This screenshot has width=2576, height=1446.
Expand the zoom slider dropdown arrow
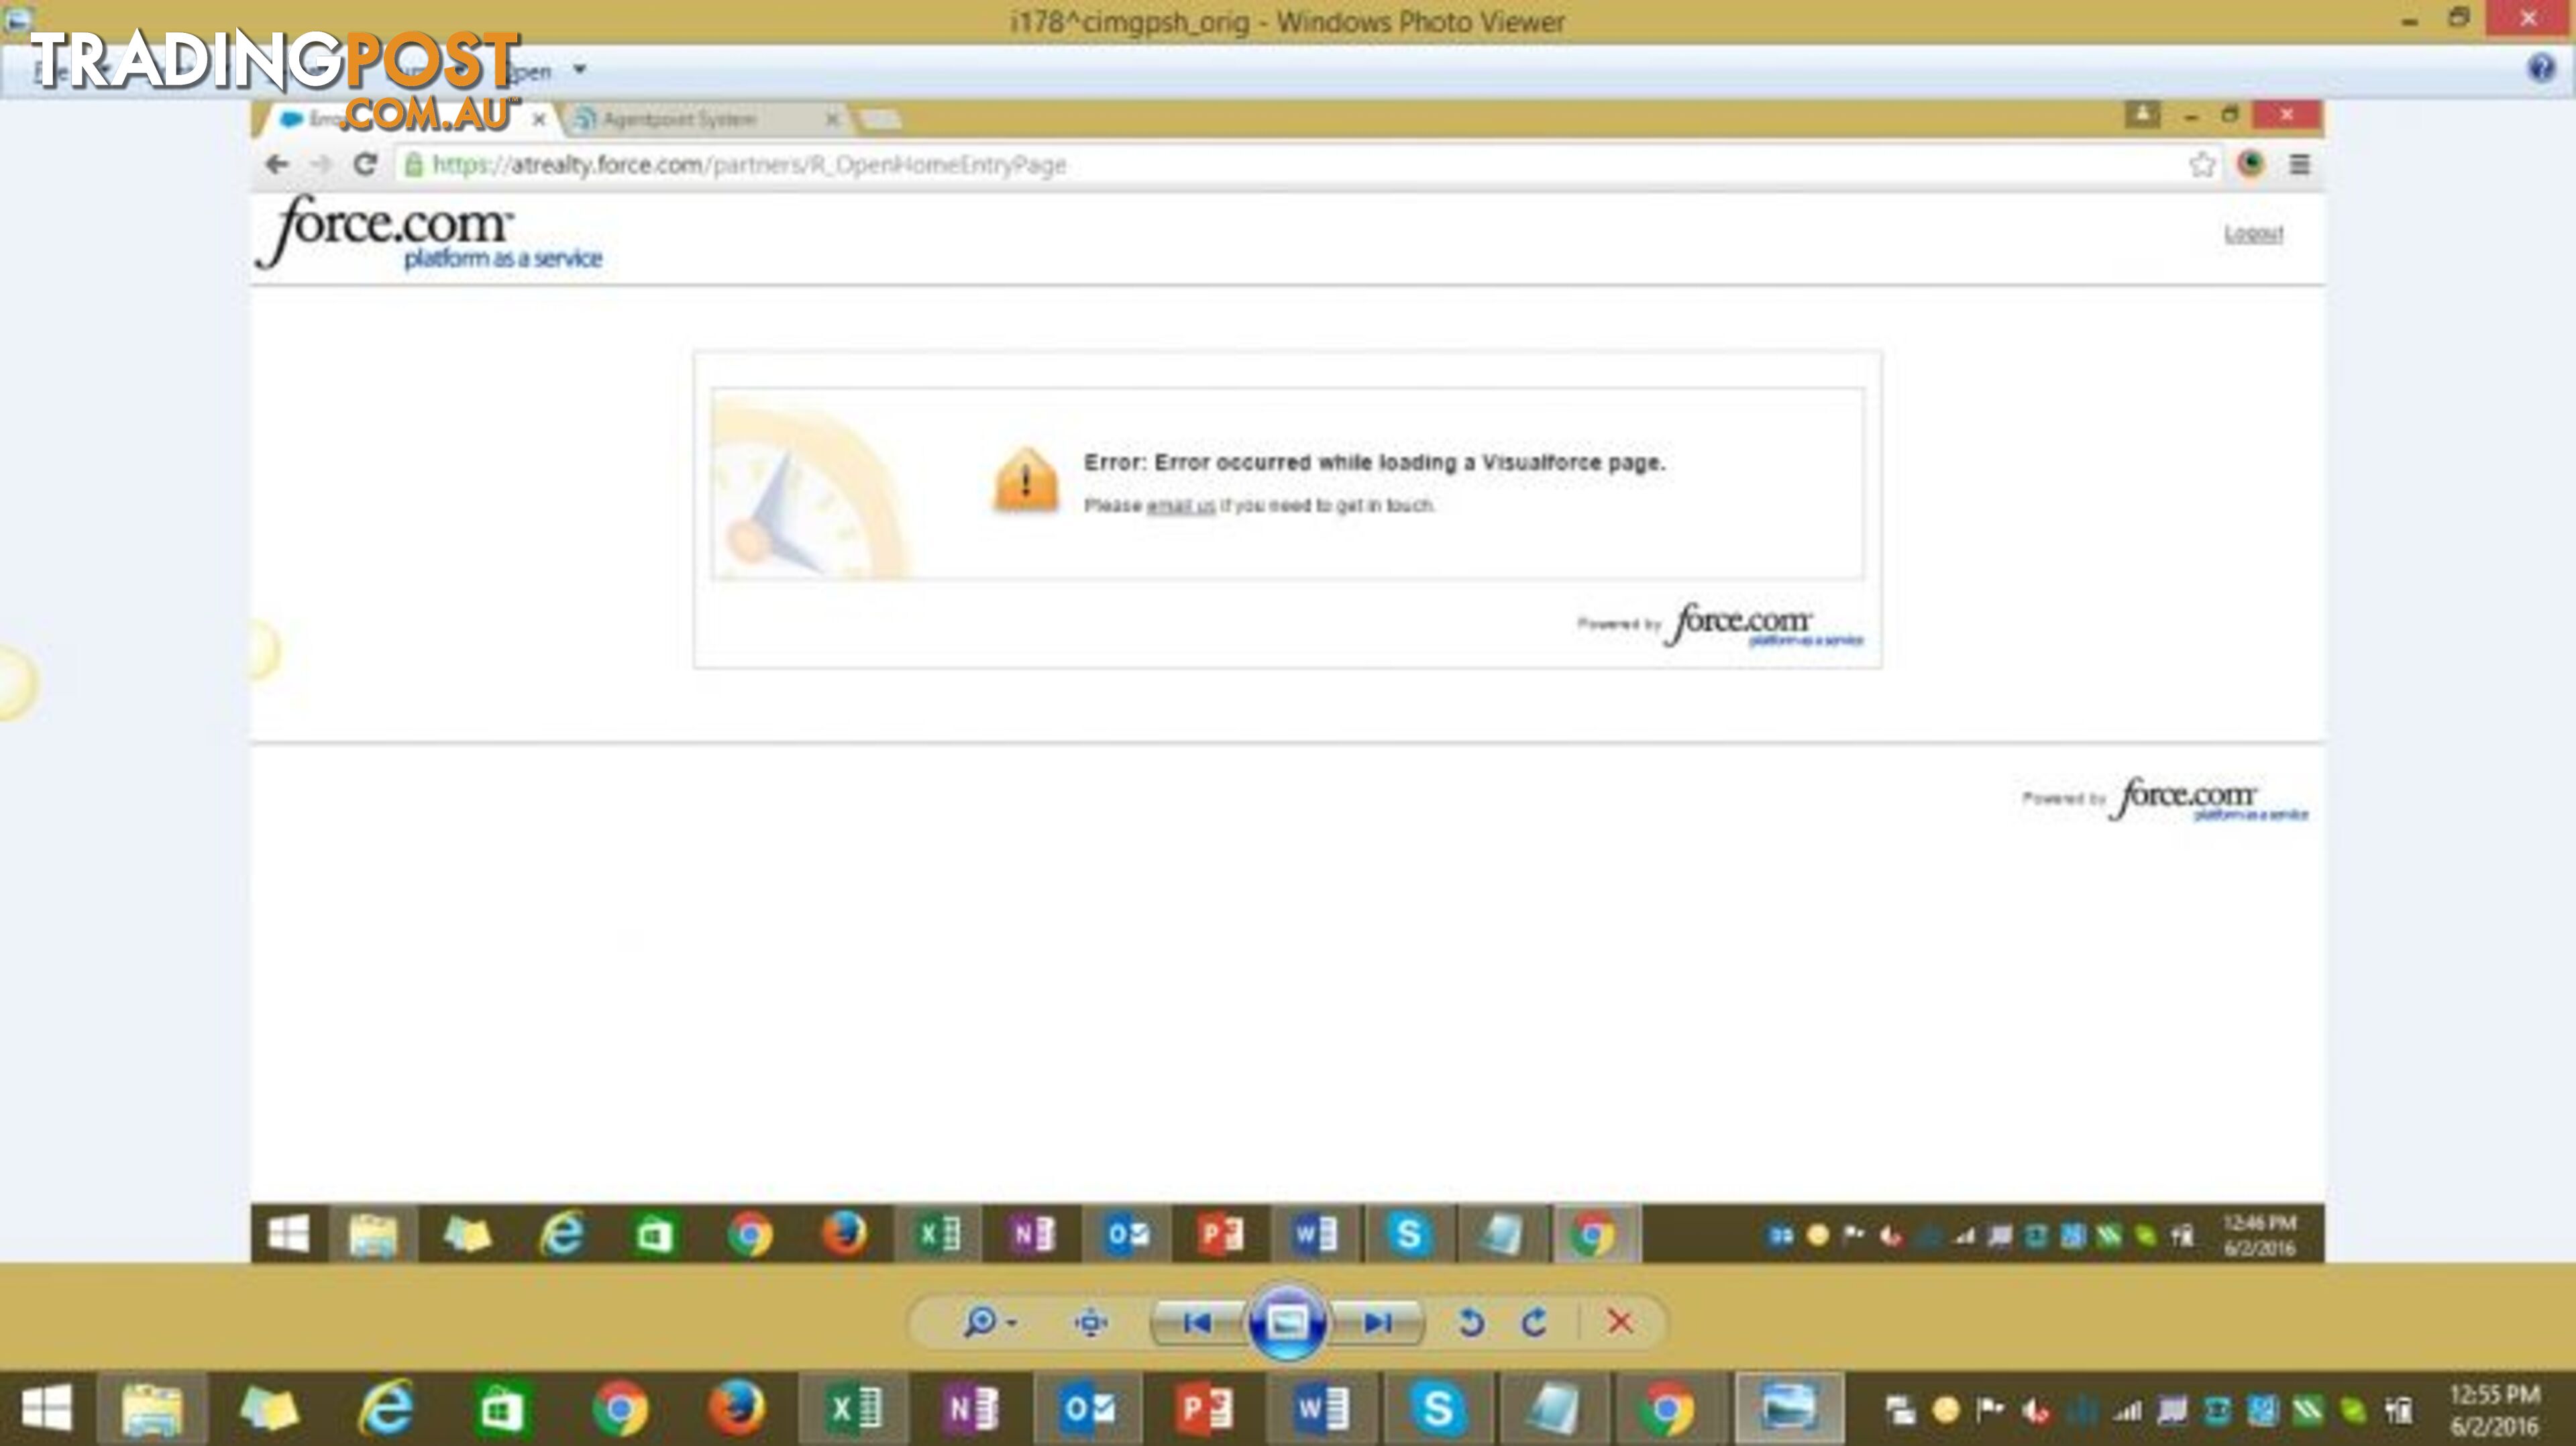[1012, 1323]
